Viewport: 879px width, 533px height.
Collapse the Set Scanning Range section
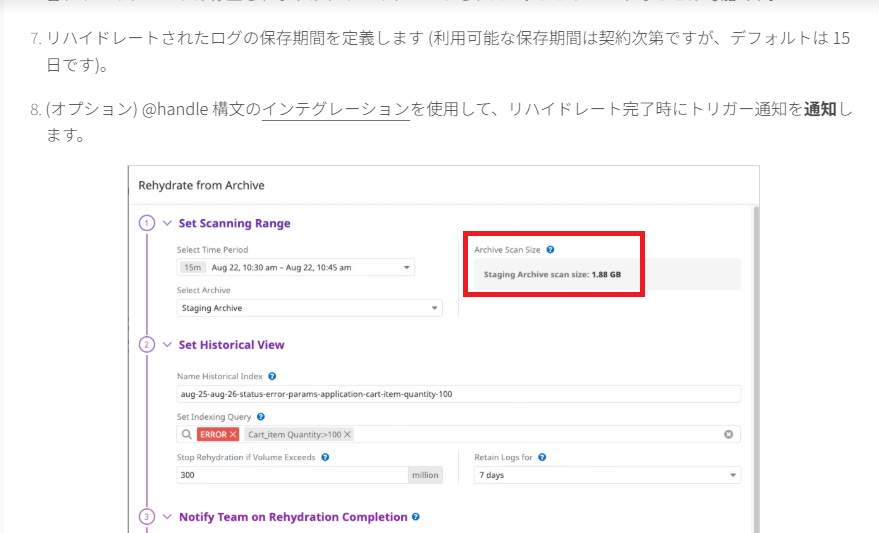[x=167, y=223]
